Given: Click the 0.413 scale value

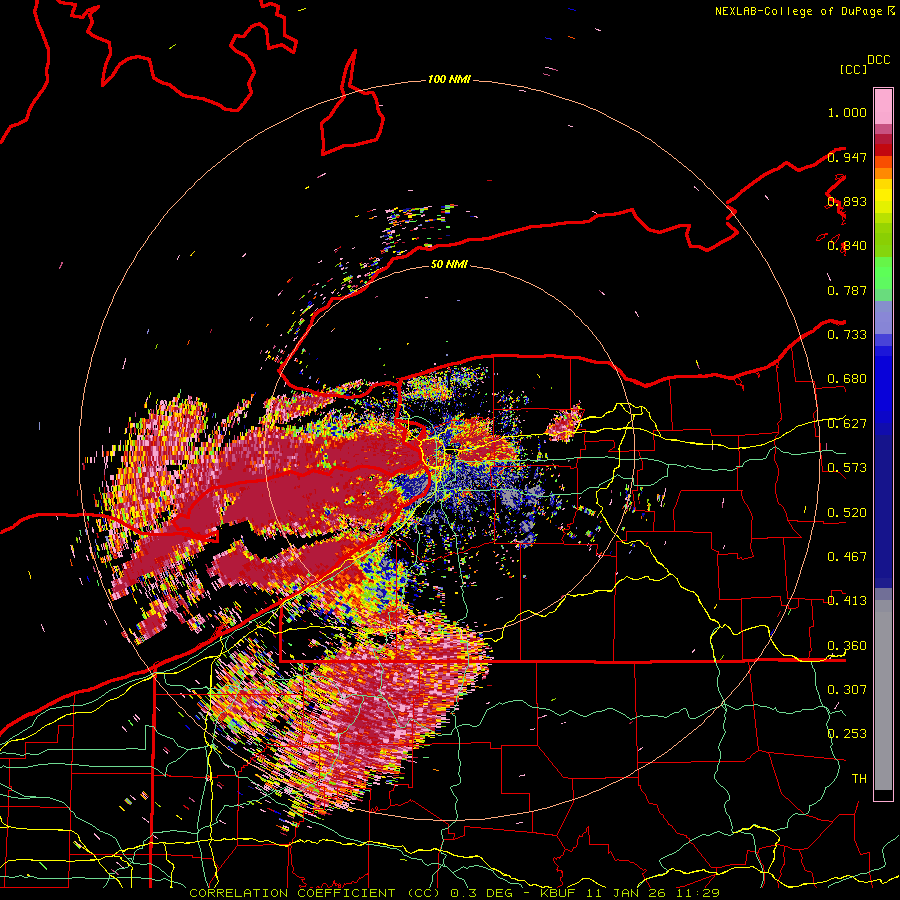Looking at the screenshot, I should 847,601.
